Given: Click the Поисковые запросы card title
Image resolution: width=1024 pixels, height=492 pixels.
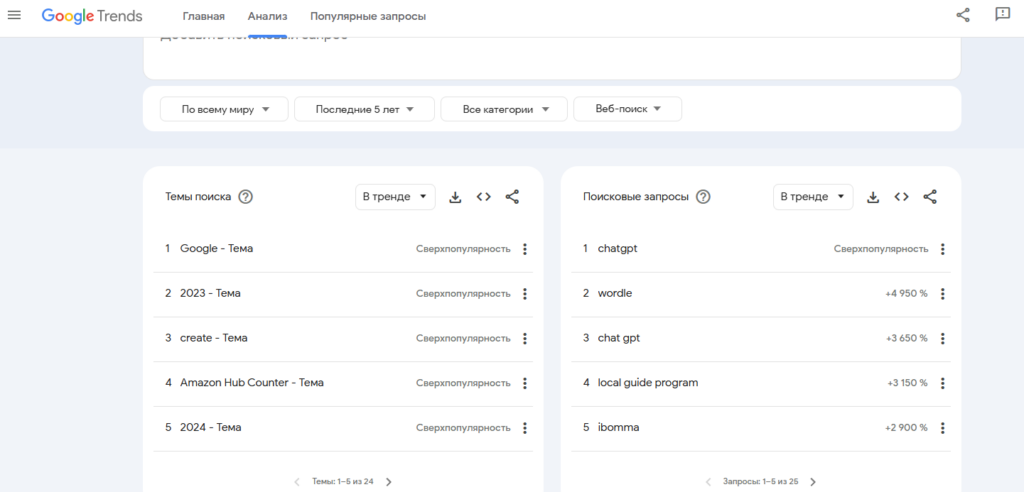Looking at the screenshot, I should coord(636,197).
